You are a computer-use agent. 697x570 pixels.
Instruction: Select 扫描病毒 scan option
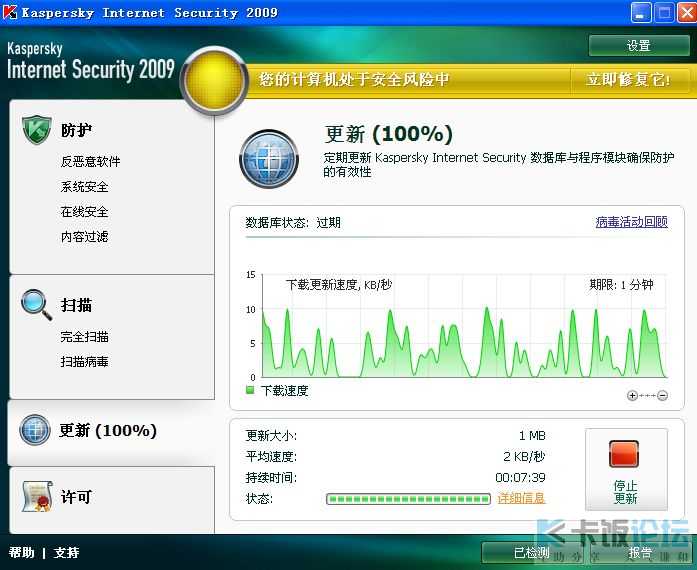click(84, 361)
